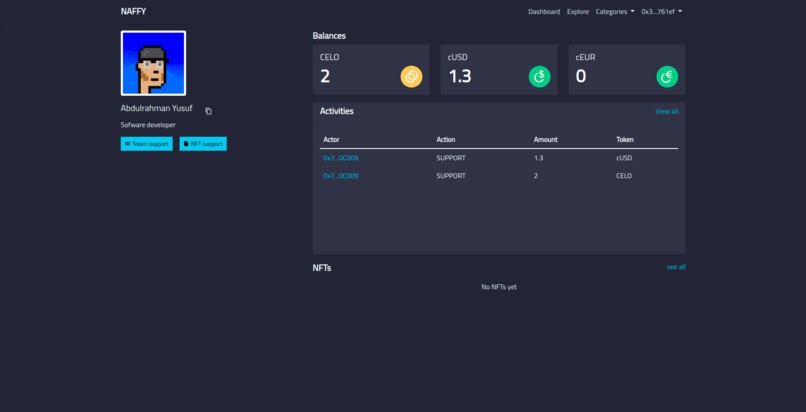The height and width of the screenshot is (412, 806).
Task: Click see all NFTs link
Action: point(676,267)
